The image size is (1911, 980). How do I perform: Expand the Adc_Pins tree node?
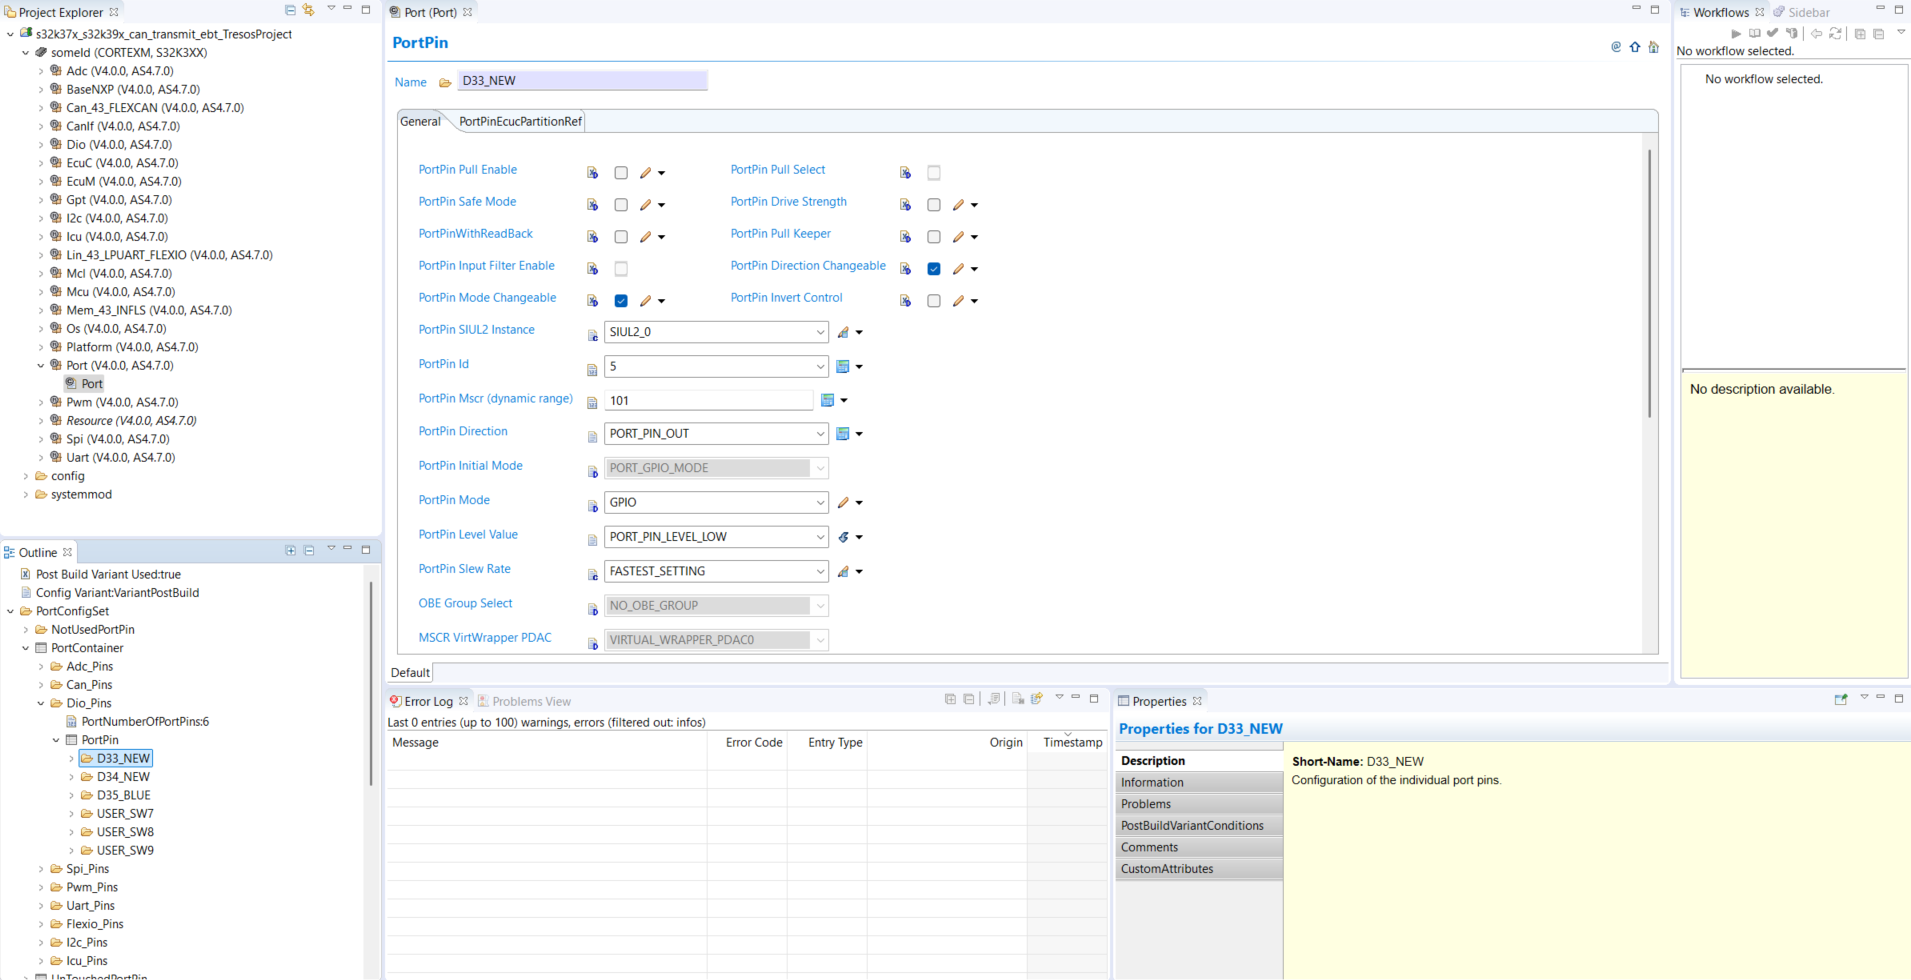pos(42,666)
